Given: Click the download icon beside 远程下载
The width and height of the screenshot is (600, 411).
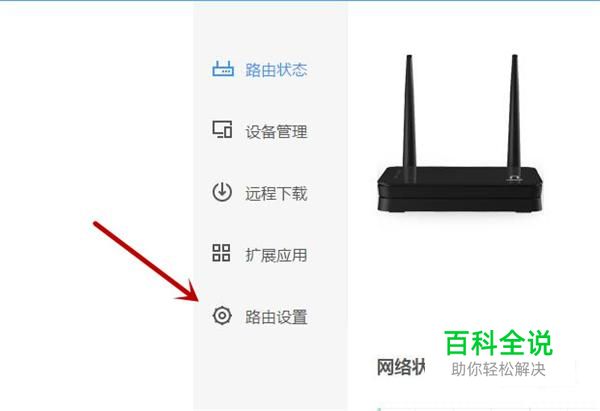Looking at the screenshot, I should click(222, 192).
